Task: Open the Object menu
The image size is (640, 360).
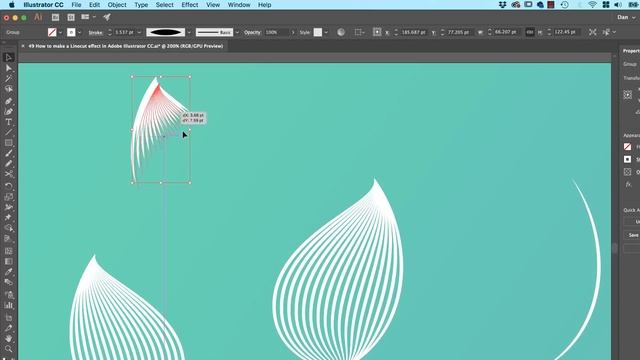Action: click(x=117, y=5)
